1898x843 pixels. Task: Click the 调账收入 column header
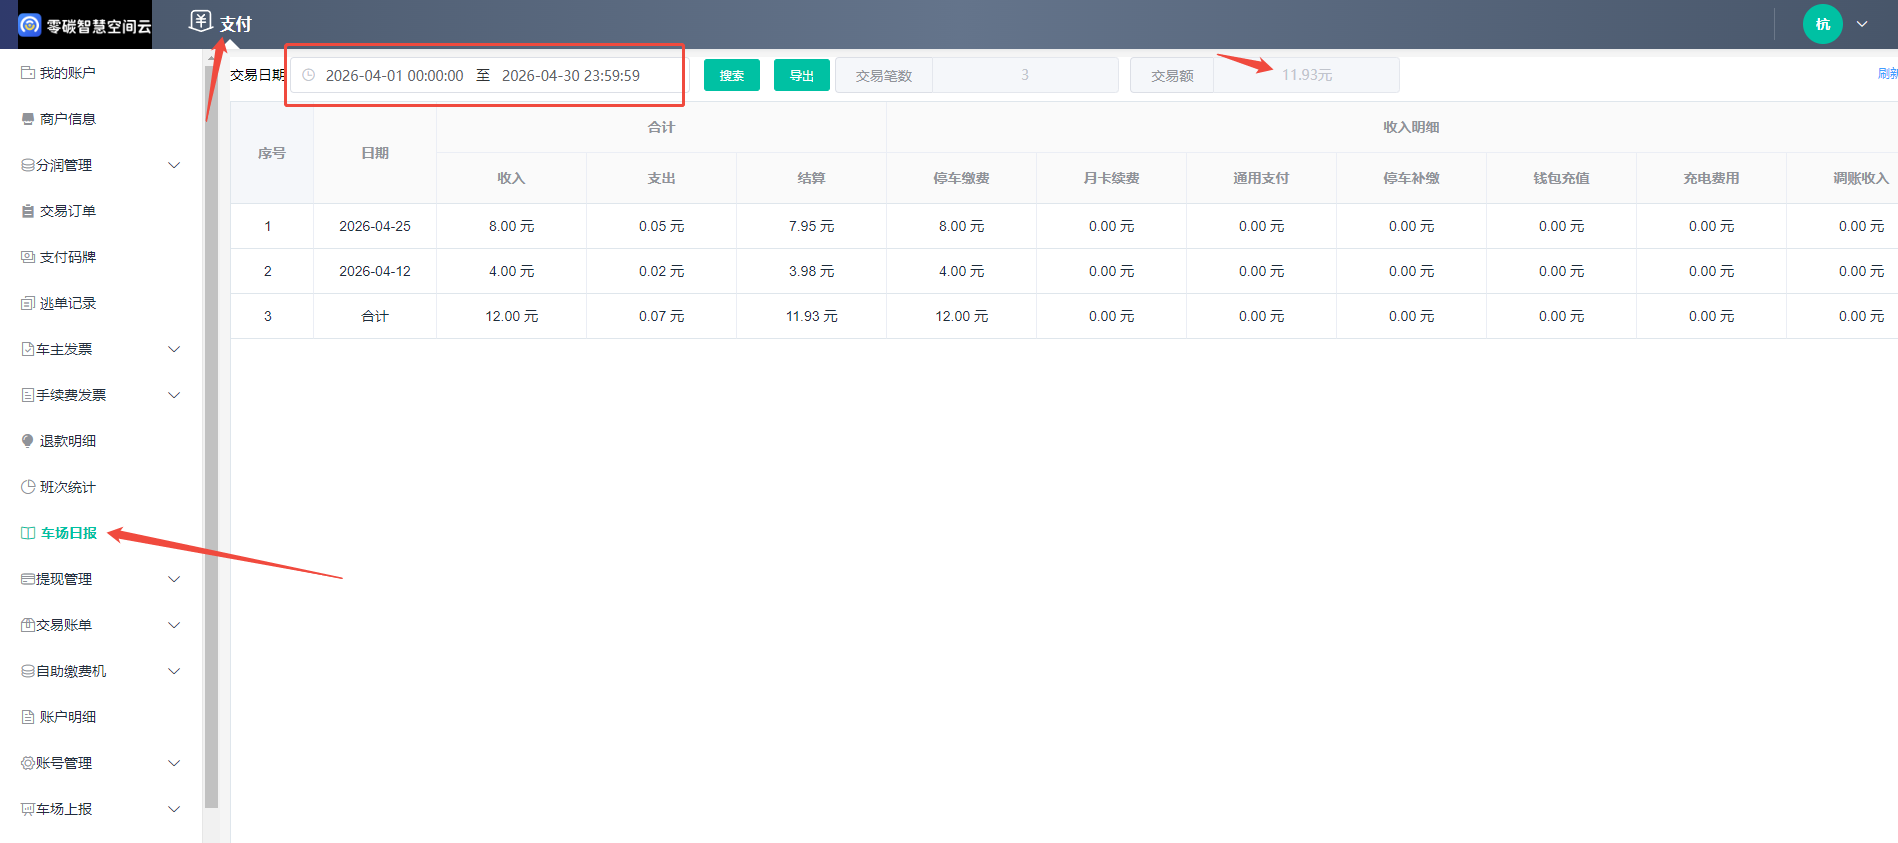pos(1843,178)
